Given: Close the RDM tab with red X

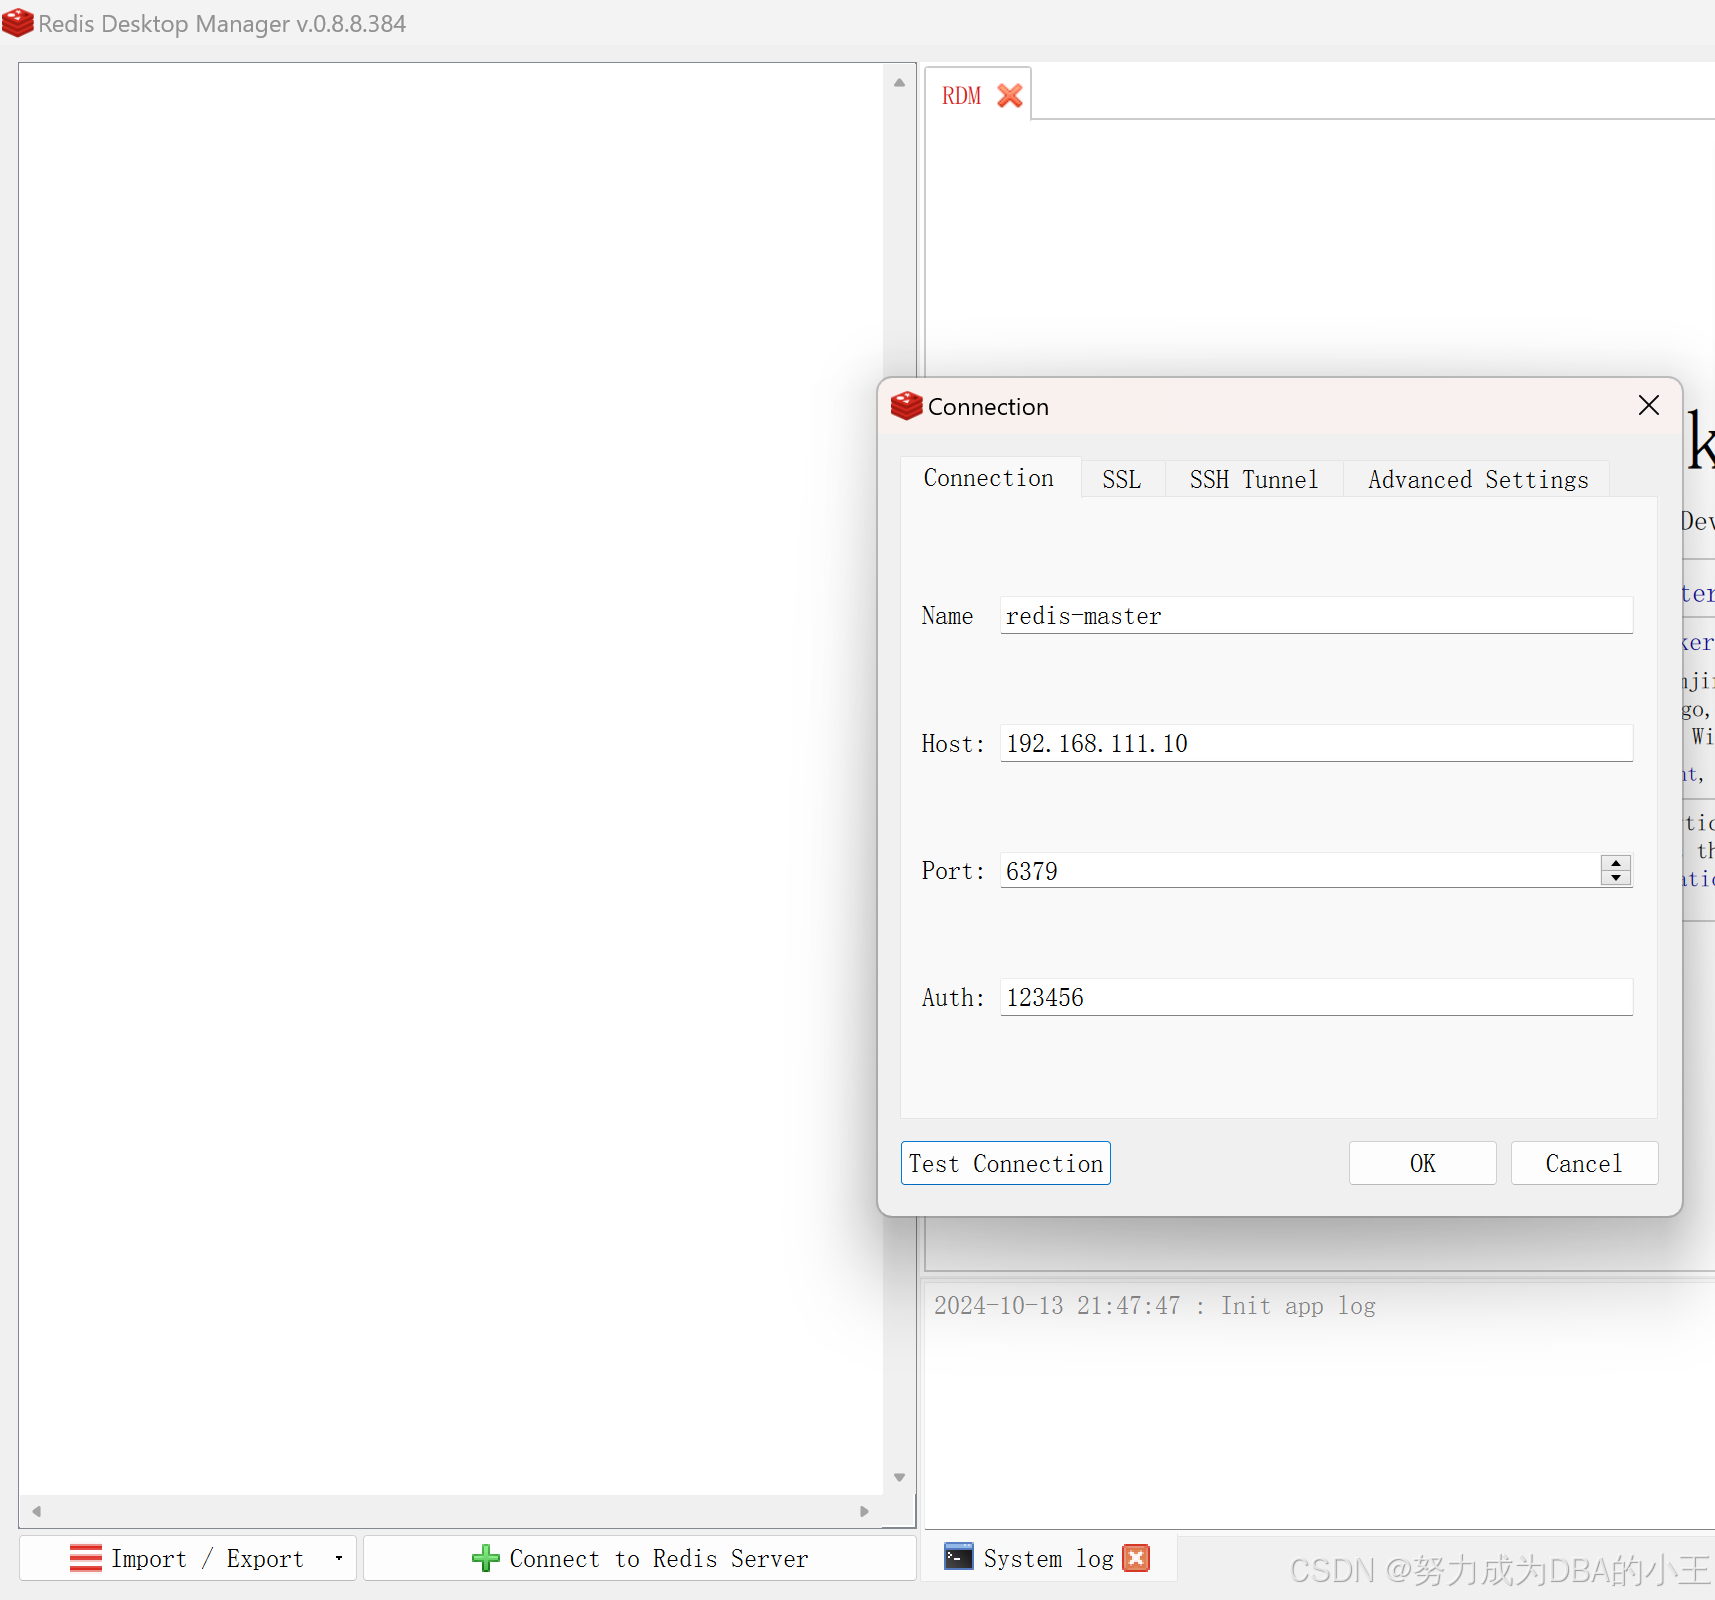Looking at the screenshot, I should coord(1010,96).
